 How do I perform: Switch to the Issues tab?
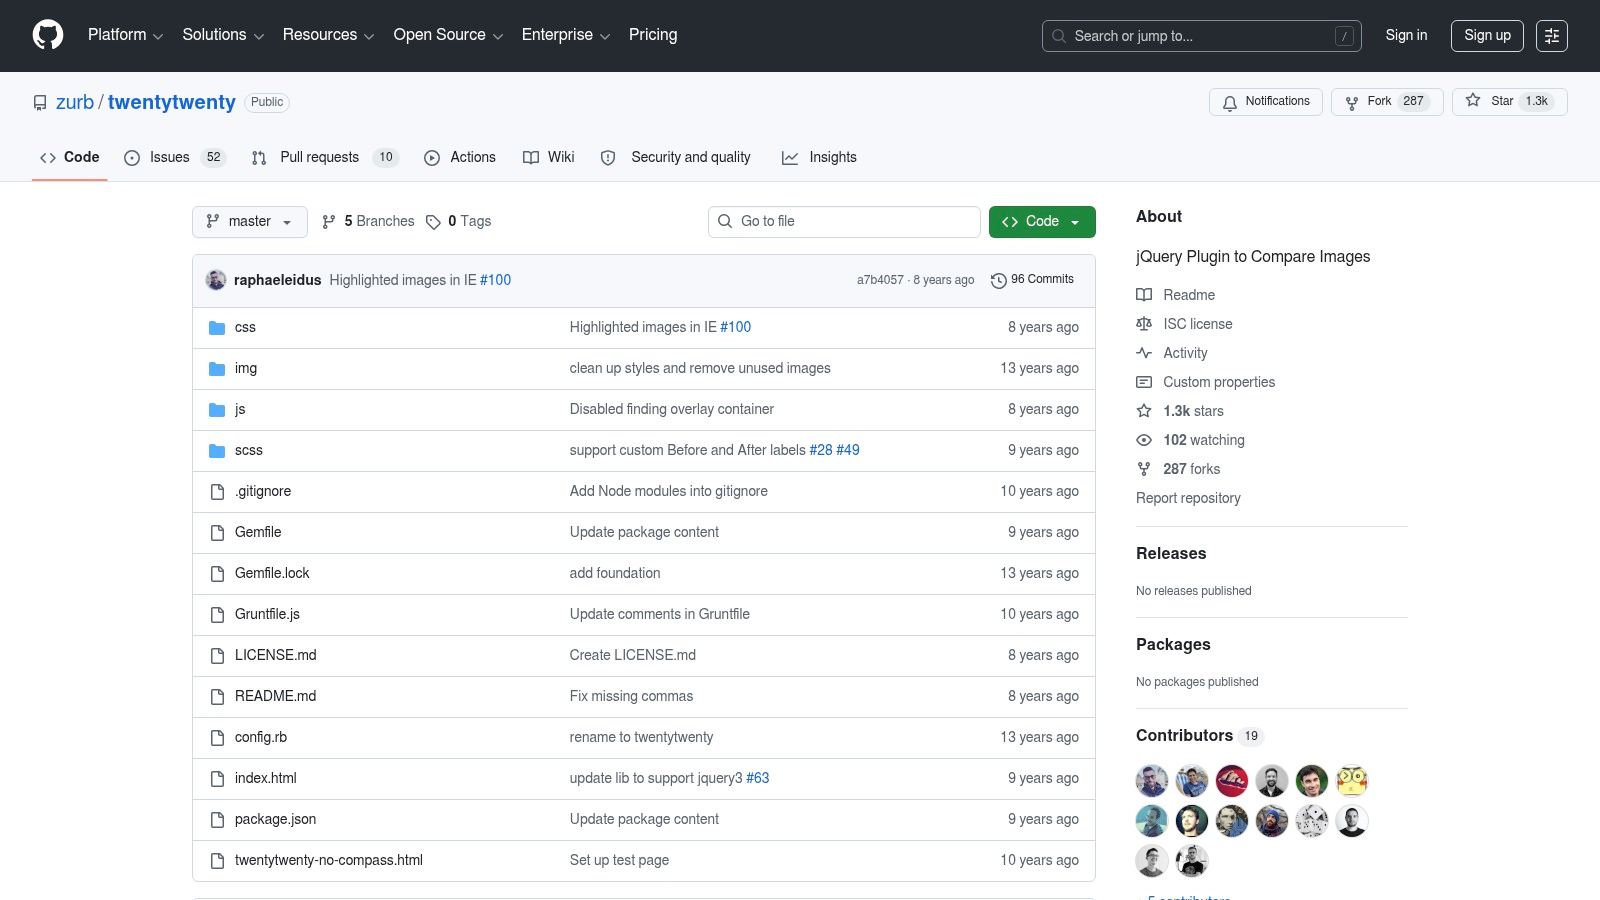click(175, 157)
